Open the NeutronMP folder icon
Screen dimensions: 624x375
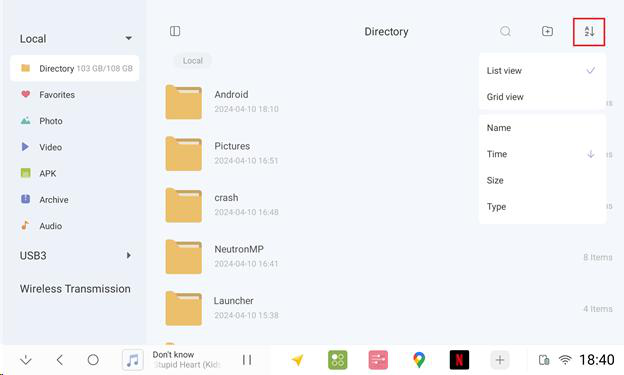coord(183,257)
